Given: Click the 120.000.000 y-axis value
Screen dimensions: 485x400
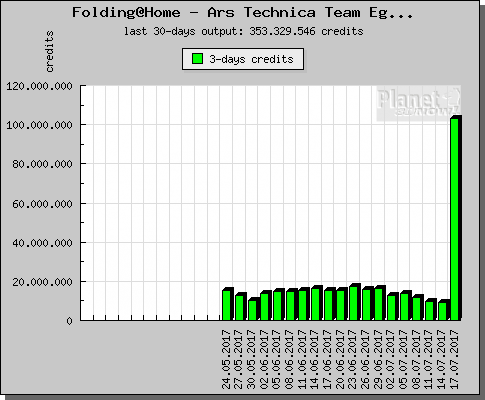Looking at the screenshot, I should point(39,86).
